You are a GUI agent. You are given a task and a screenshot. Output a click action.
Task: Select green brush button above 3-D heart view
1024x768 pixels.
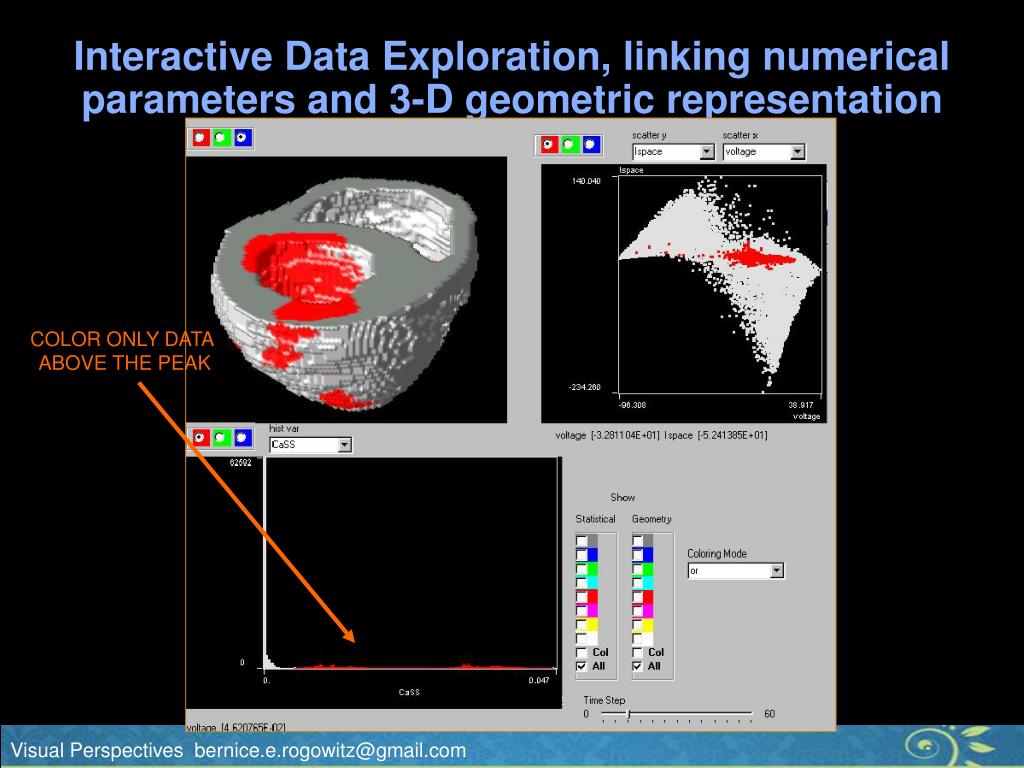(x=221, y=138)
